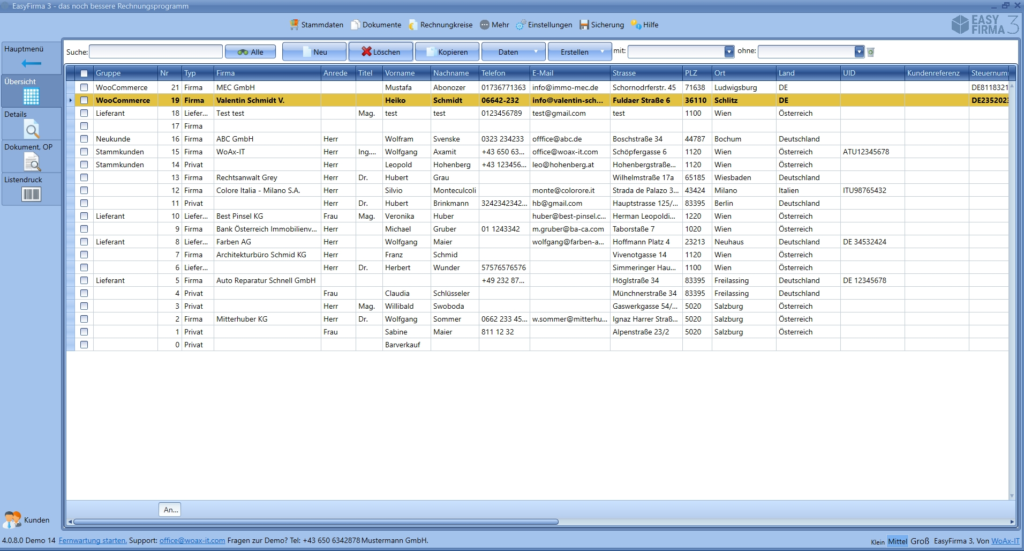Expand the 'ohne' filter dropdown
Screen dimensions: 1024x551
tap(859, 51)
